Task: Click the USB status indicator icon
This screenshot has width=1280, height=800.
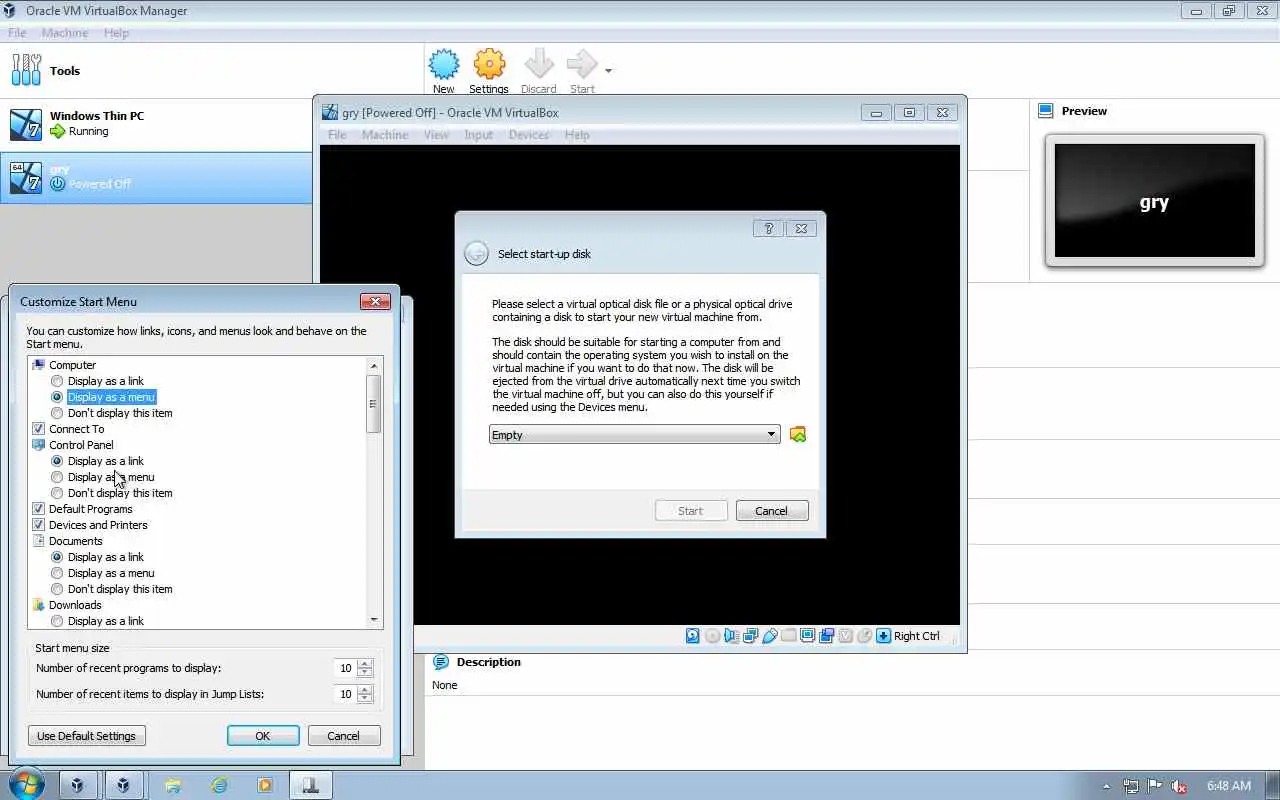Action: click(x=769, y=635)
